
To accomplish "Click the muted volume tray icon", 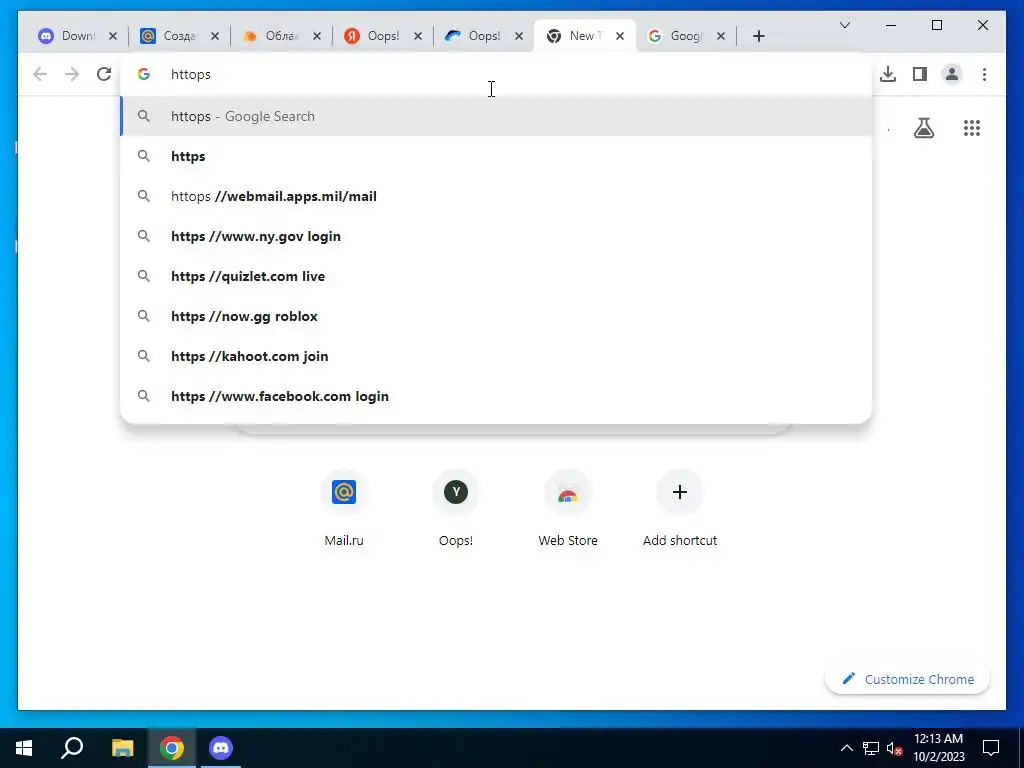I will (x=895, y=748).
